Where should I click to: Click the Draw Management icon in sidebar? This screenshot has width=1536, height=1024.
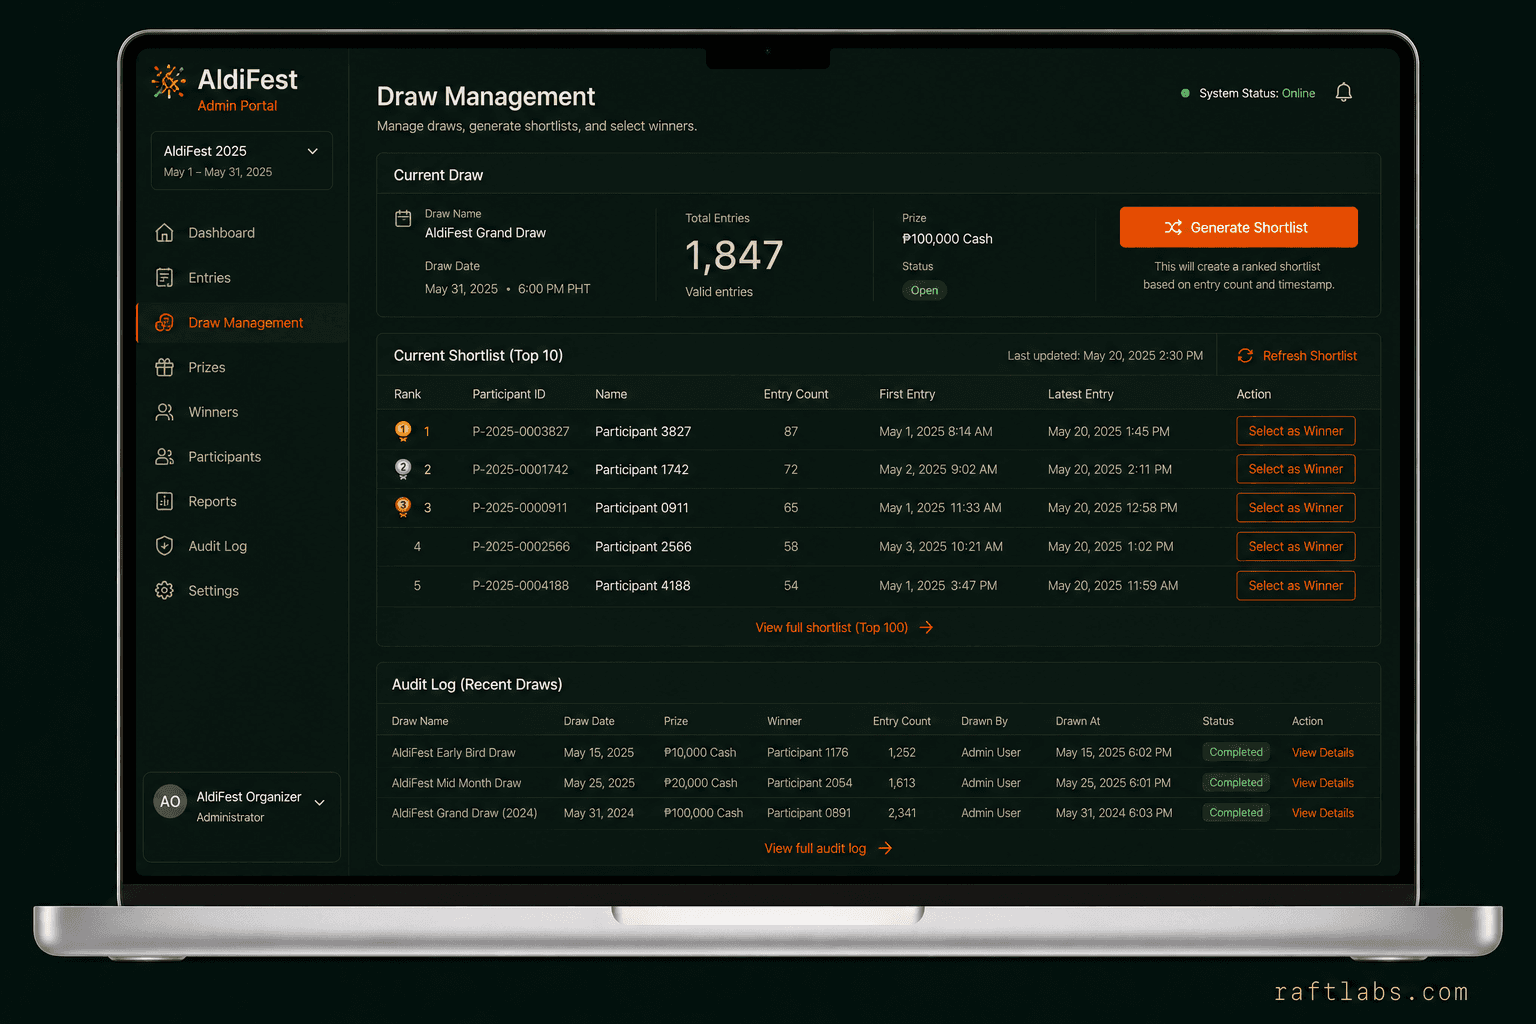pos(165,323)
